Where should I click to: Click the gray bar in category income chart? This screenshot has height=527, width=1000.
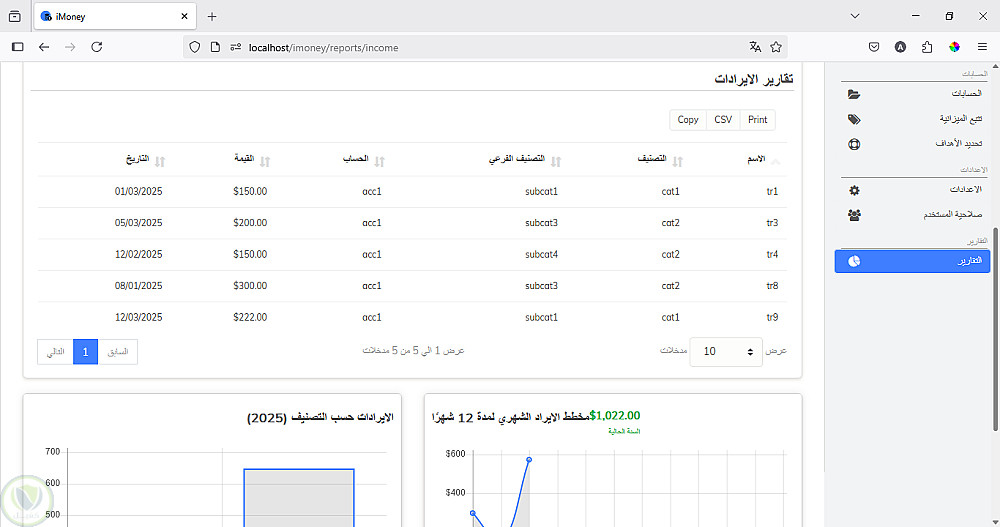(299, 498)
